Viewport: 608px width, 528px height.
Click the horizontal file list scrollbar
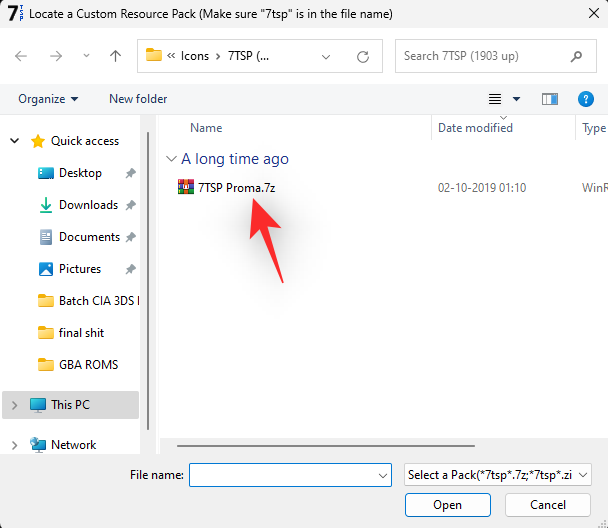(x=326, y=446)
